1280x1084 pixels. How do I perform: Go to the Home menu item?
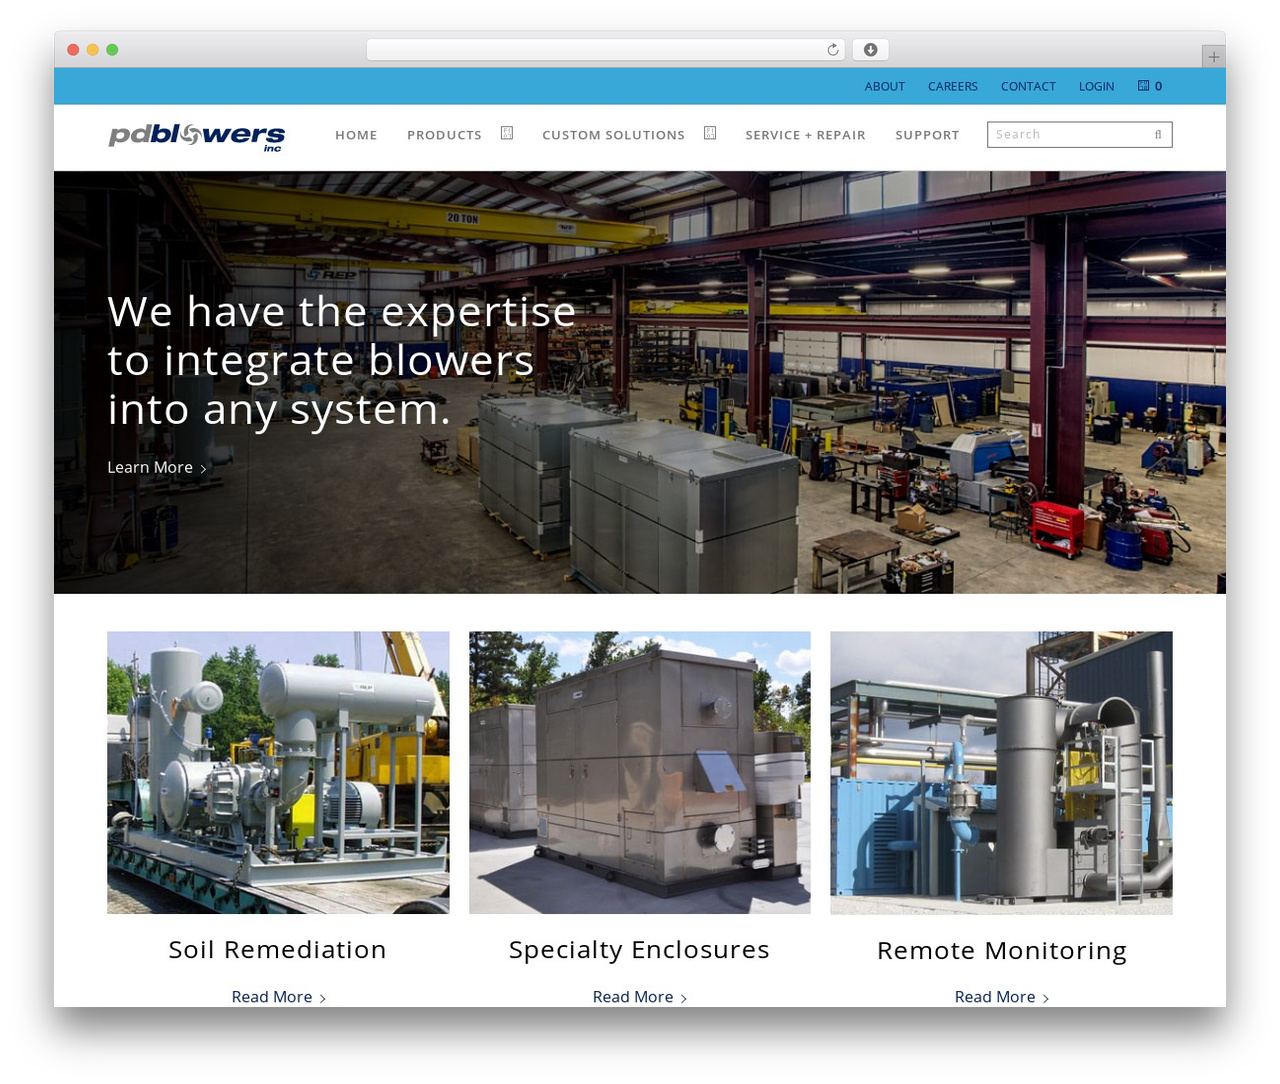pos(356,135)
